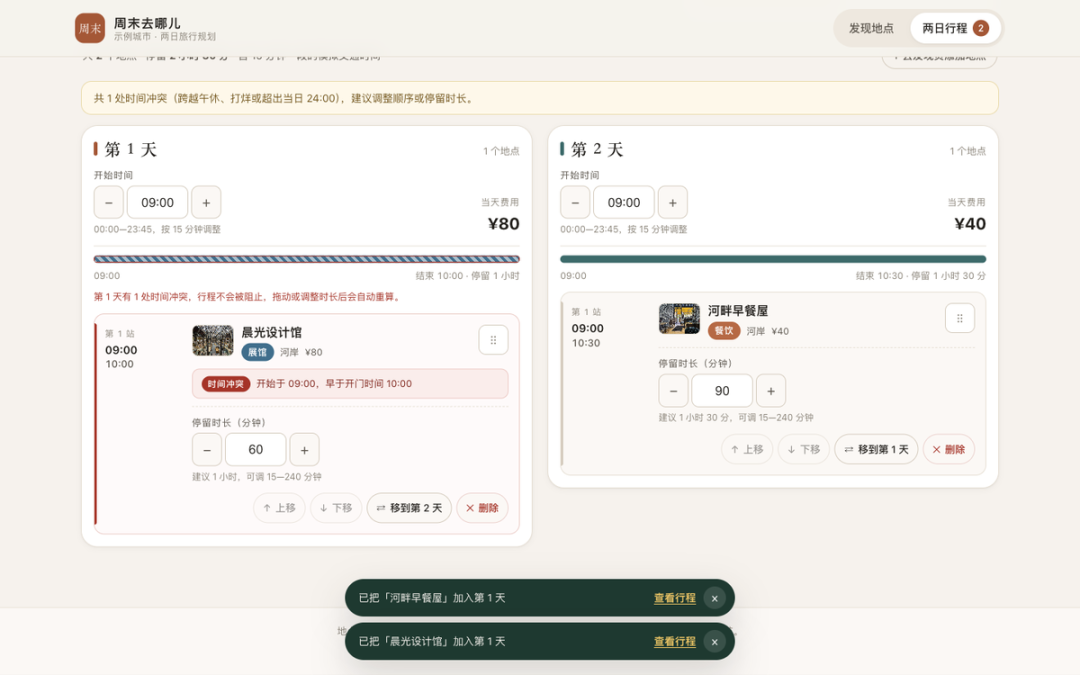
Task: Switch to the 发现地点 tab
Action: pyautogui.click(x=871, y=28)
